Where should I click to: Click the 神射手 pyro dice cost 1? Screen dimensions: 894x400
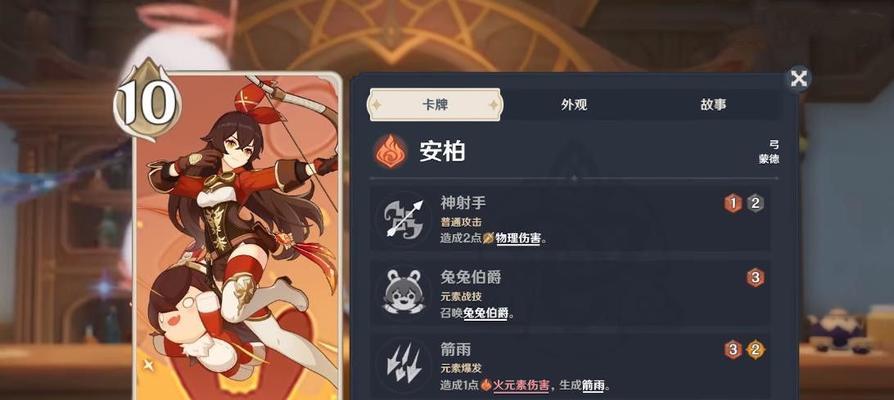733,203
